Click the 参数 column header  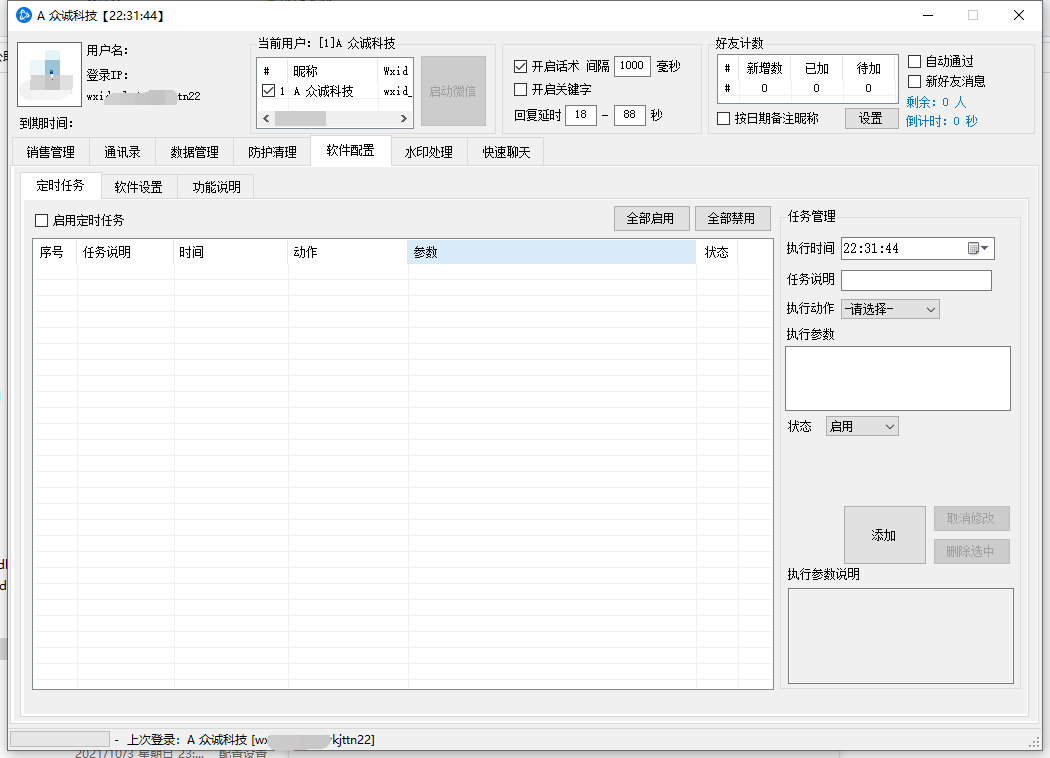(551, 252)
